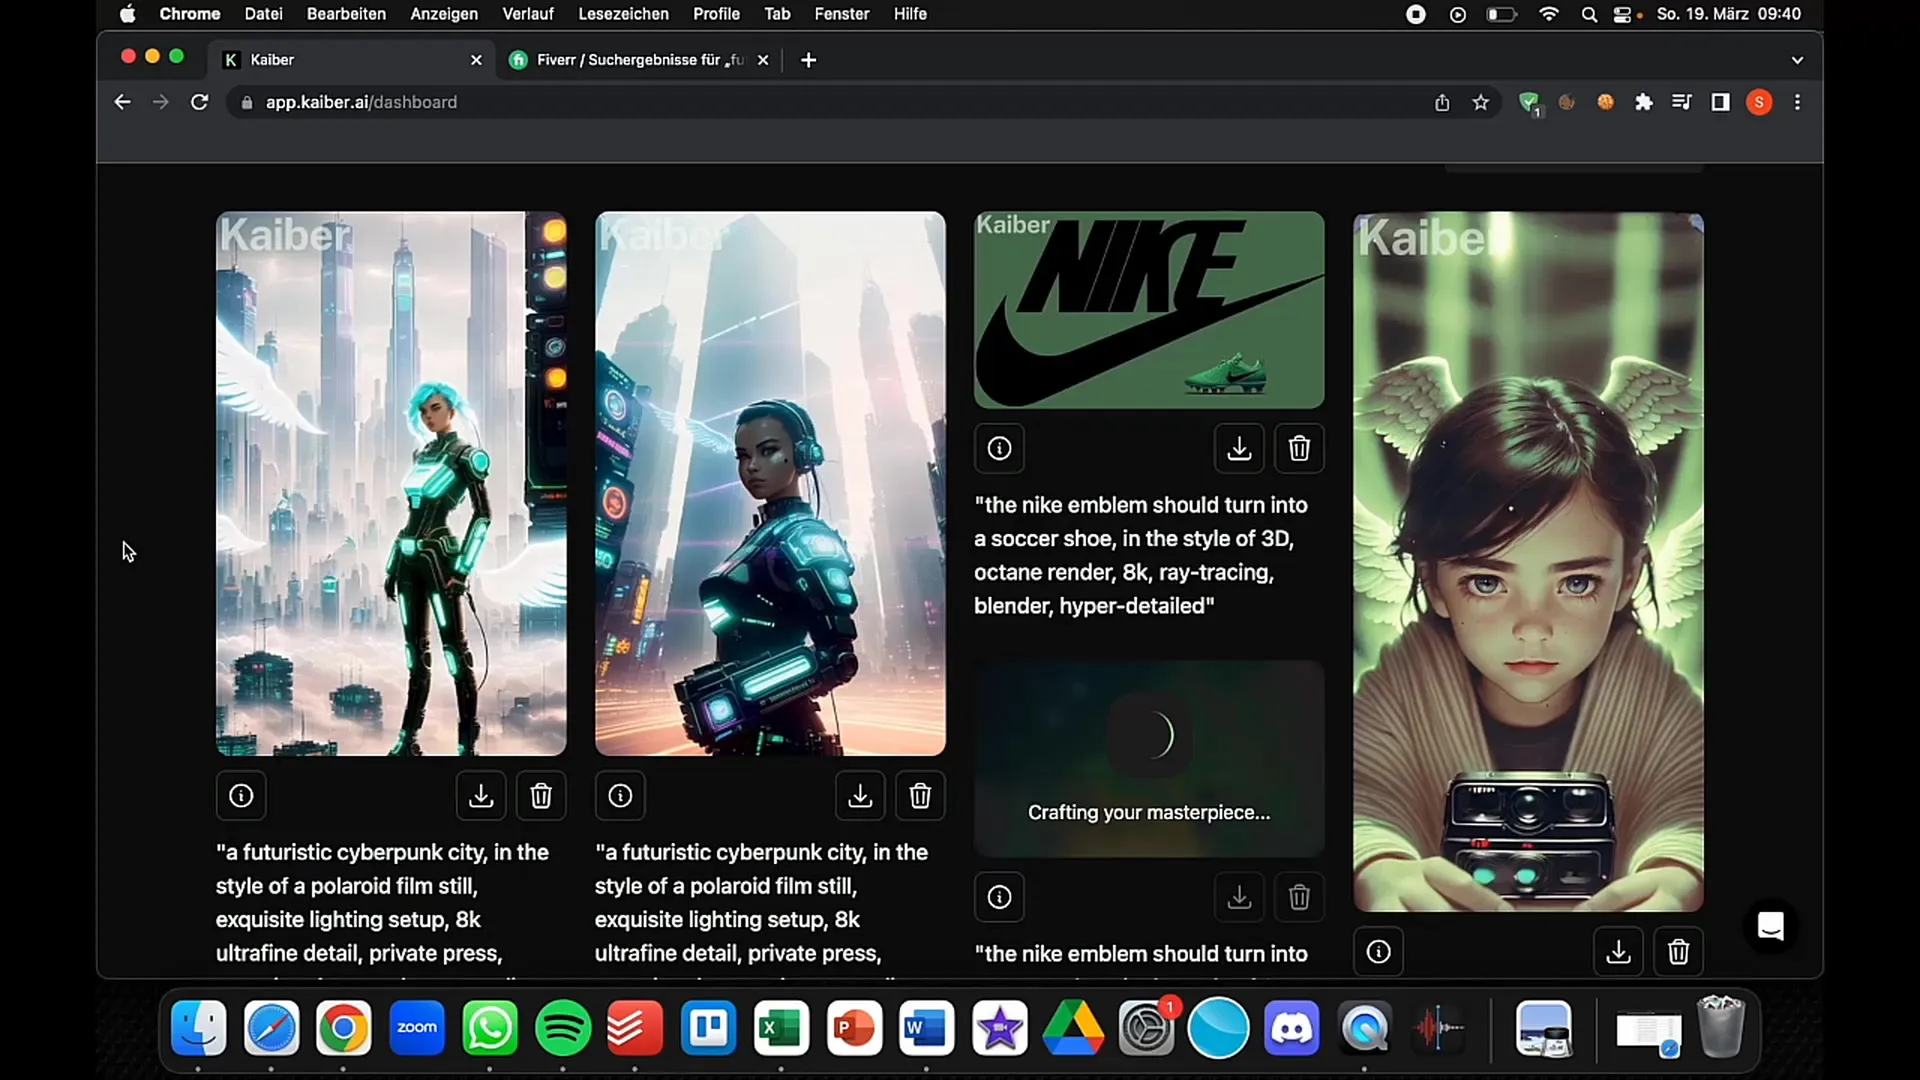The width and height of the screenshot is (1920, 1080).
Task: Close the Fiverr tab
Action: [x=763, y=60]
